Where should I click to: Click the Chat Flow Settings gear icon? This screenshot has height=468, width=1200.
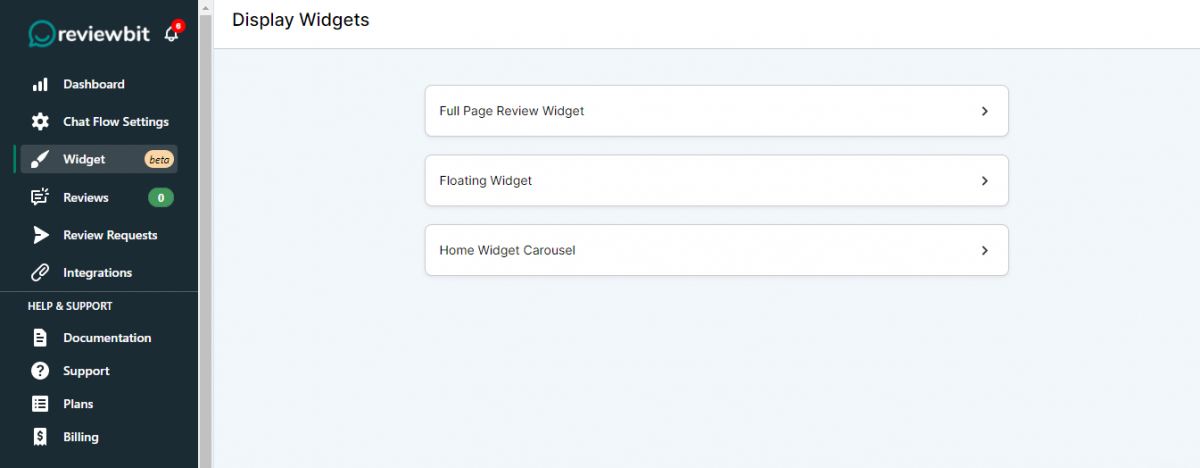click(x=40, y=122)
